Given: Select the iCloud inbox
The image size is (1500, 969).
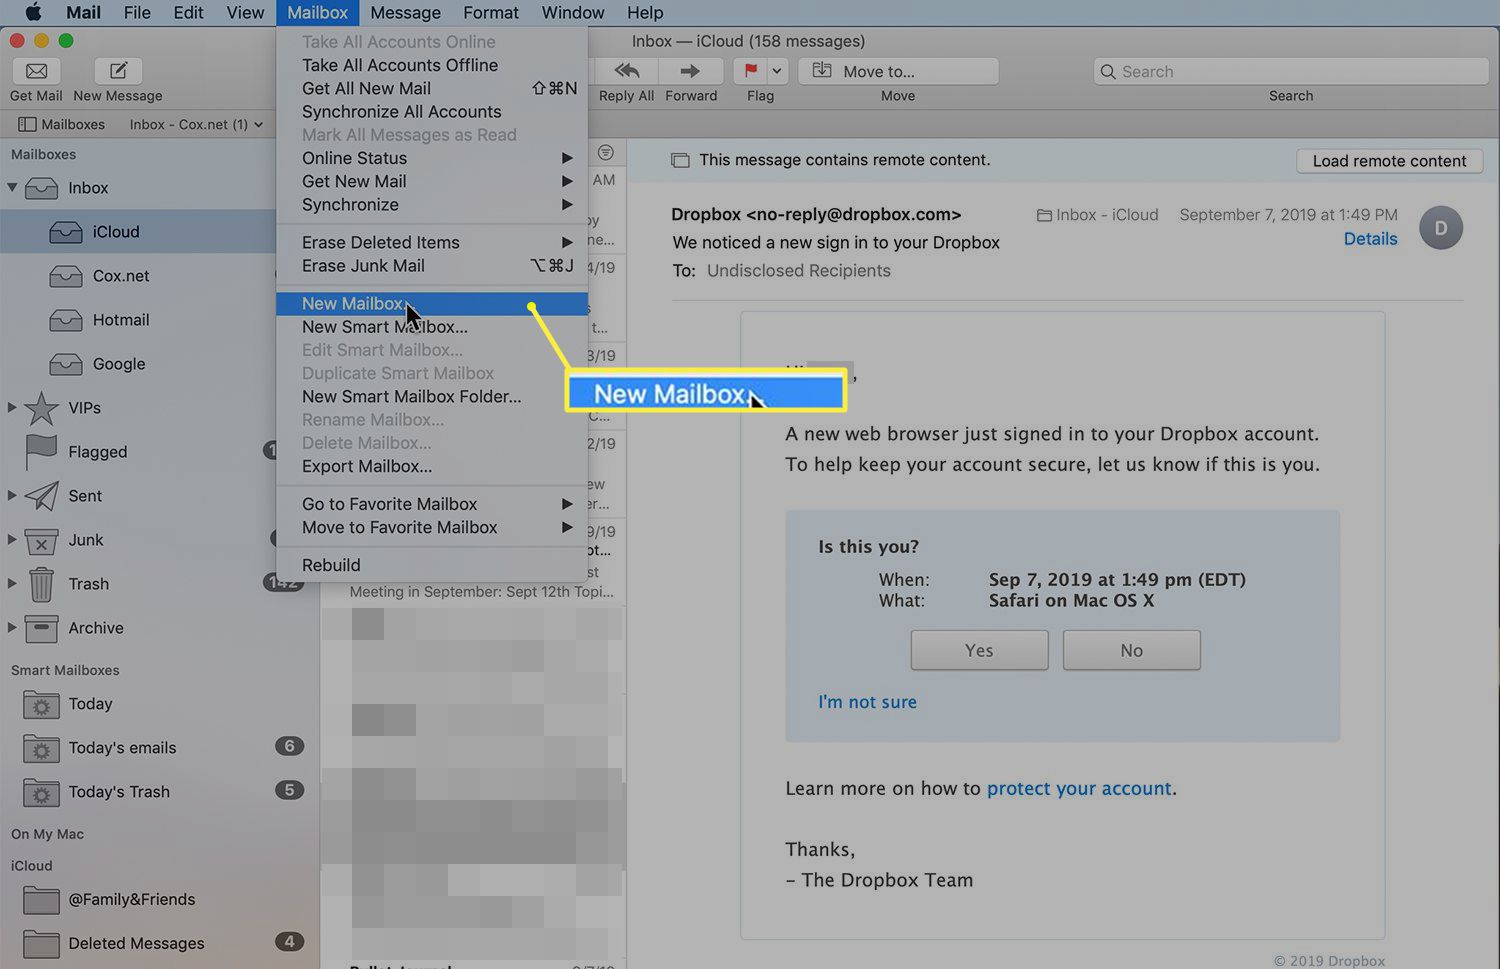Looking at the screenshot, I should 140,231.
